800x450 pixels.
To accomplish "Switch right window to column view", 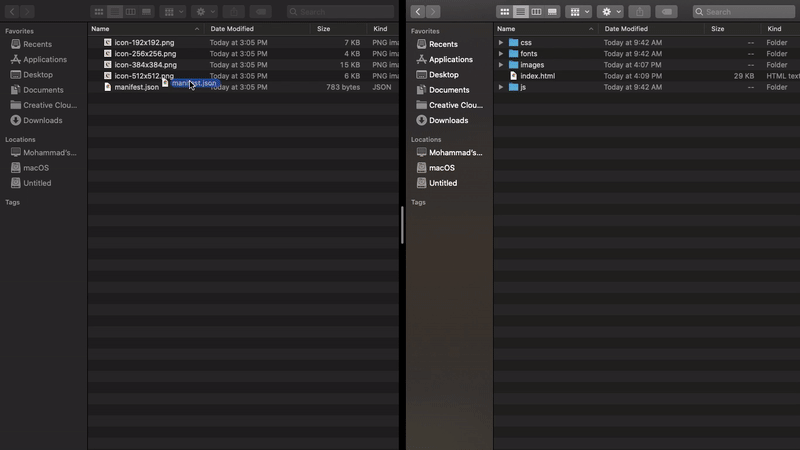I will [x=536, y=12].
